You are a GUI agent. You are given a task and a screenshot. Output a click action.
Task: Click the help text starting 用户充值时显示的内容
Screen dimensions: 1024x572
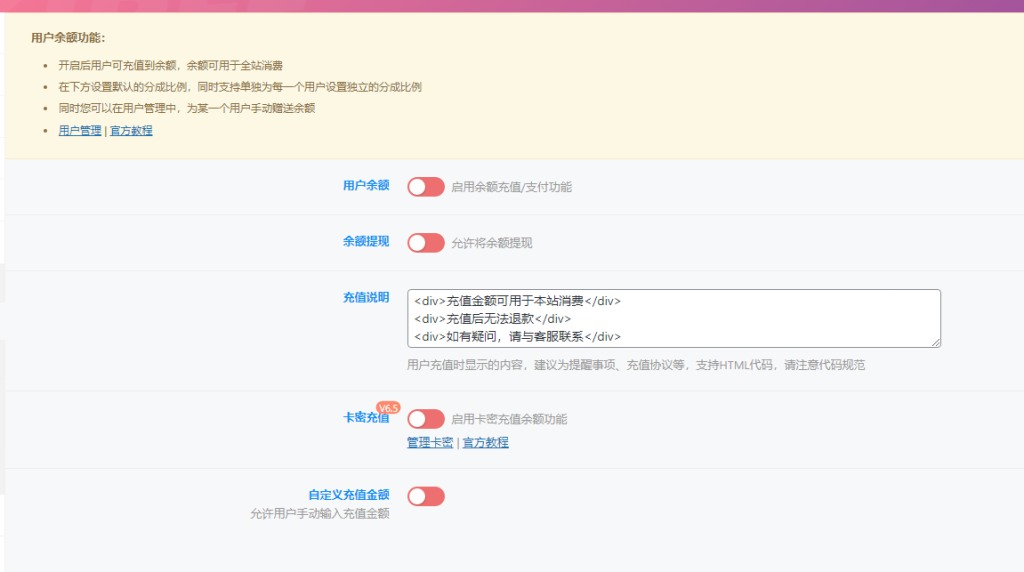[x=635, y=365]
